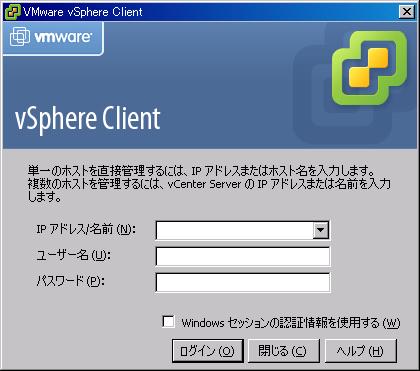420x371 pixels.
Task: Click the overlapping squares icon beside vmware text
Action: 20,37
